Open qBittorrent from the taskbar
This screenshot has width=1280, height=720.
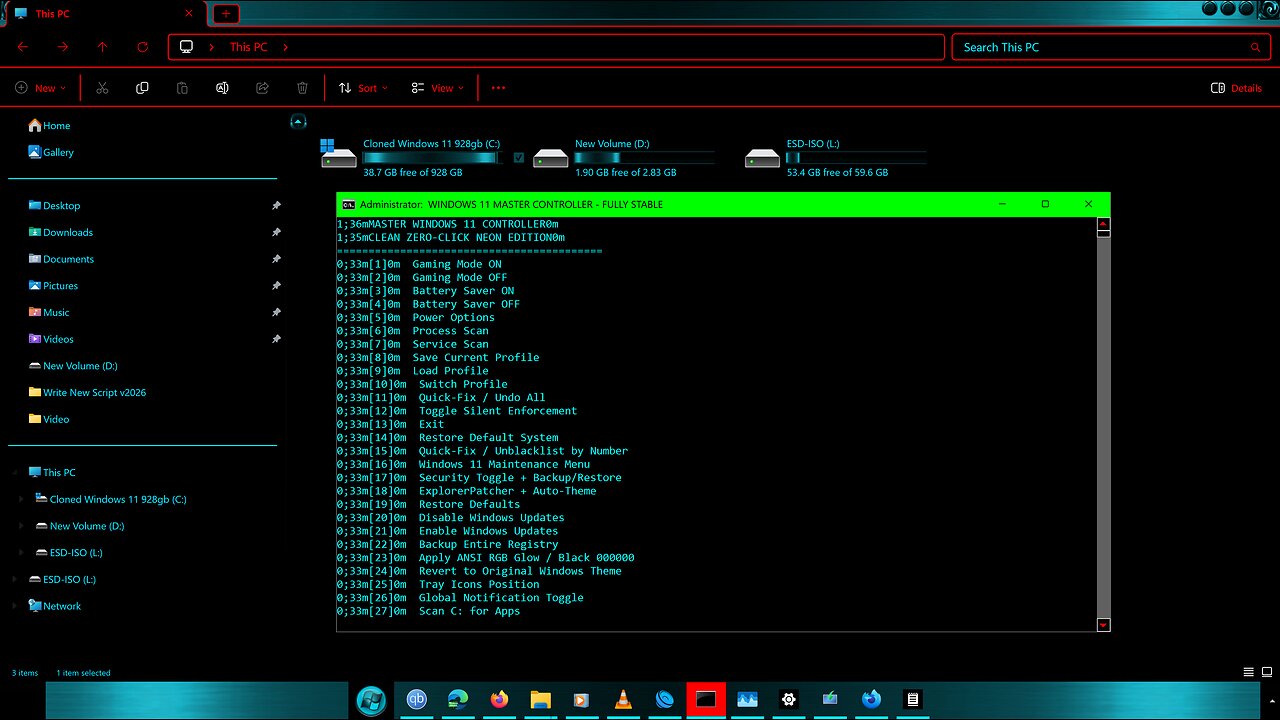(416, 700)
